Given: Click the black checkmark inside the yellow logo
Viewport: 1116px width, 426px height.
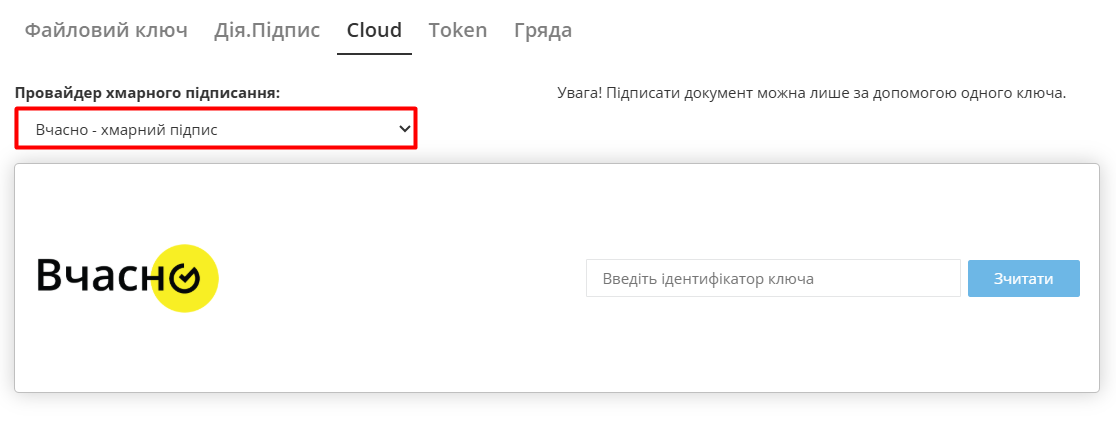Looking at the screenshot, I should tap(185, 279).
